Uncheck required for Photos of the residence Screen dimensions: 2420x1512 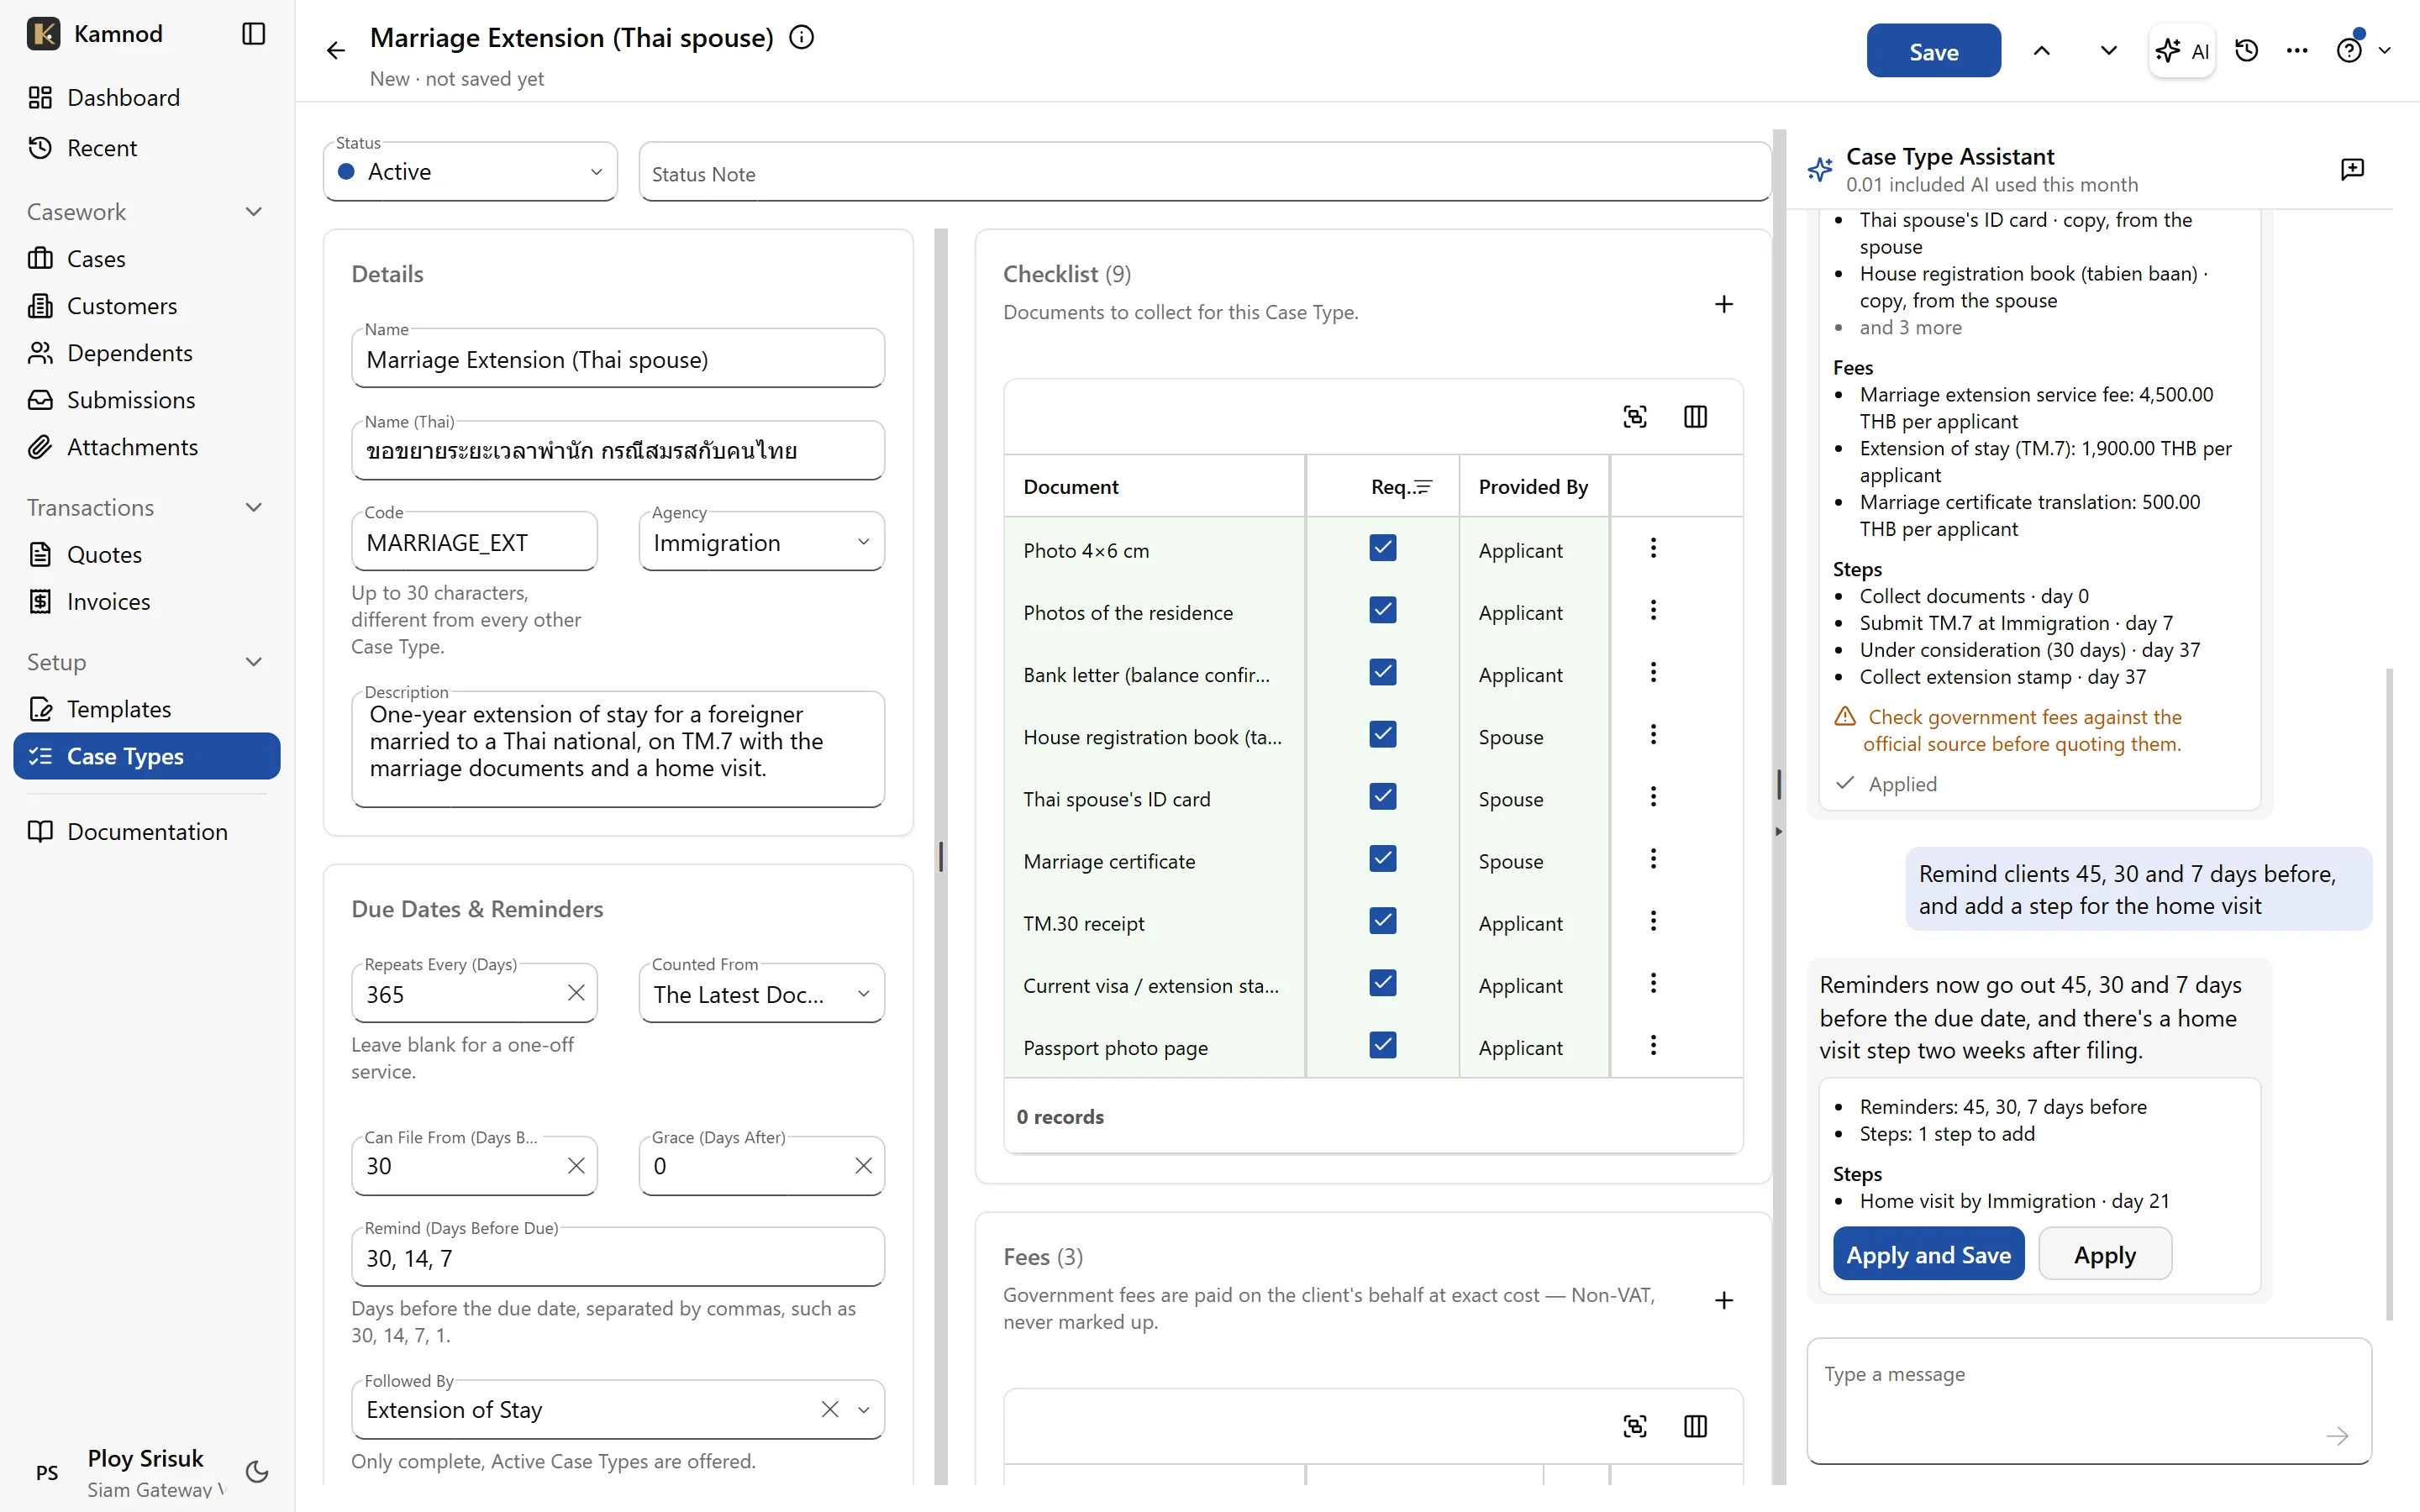(x=1383, y=610)
